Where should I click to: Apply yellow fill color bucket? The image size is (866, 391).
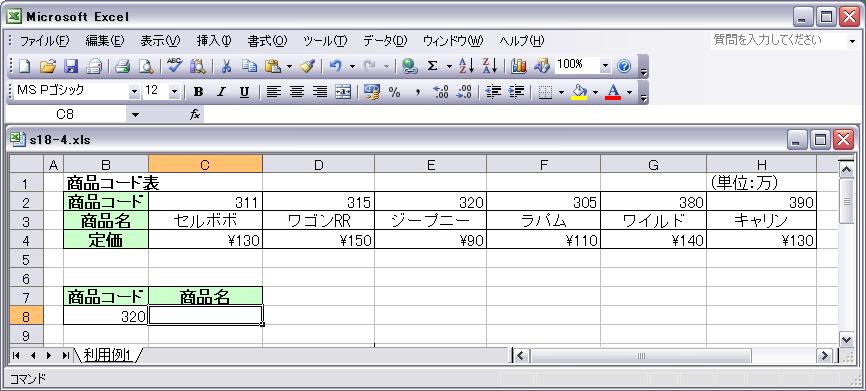(x=579, y=92)
